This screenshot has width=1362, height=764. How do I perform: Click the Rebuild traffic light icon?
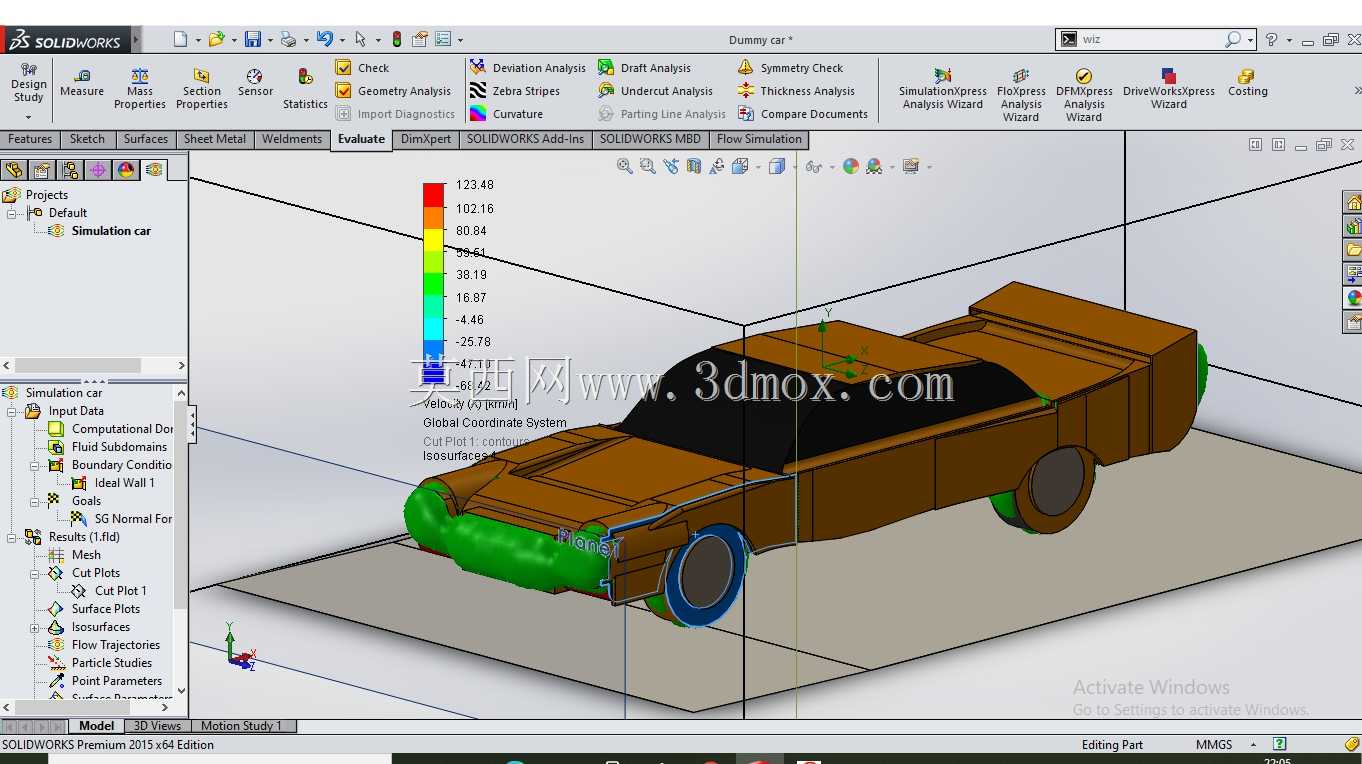click(x=397, y=39)
